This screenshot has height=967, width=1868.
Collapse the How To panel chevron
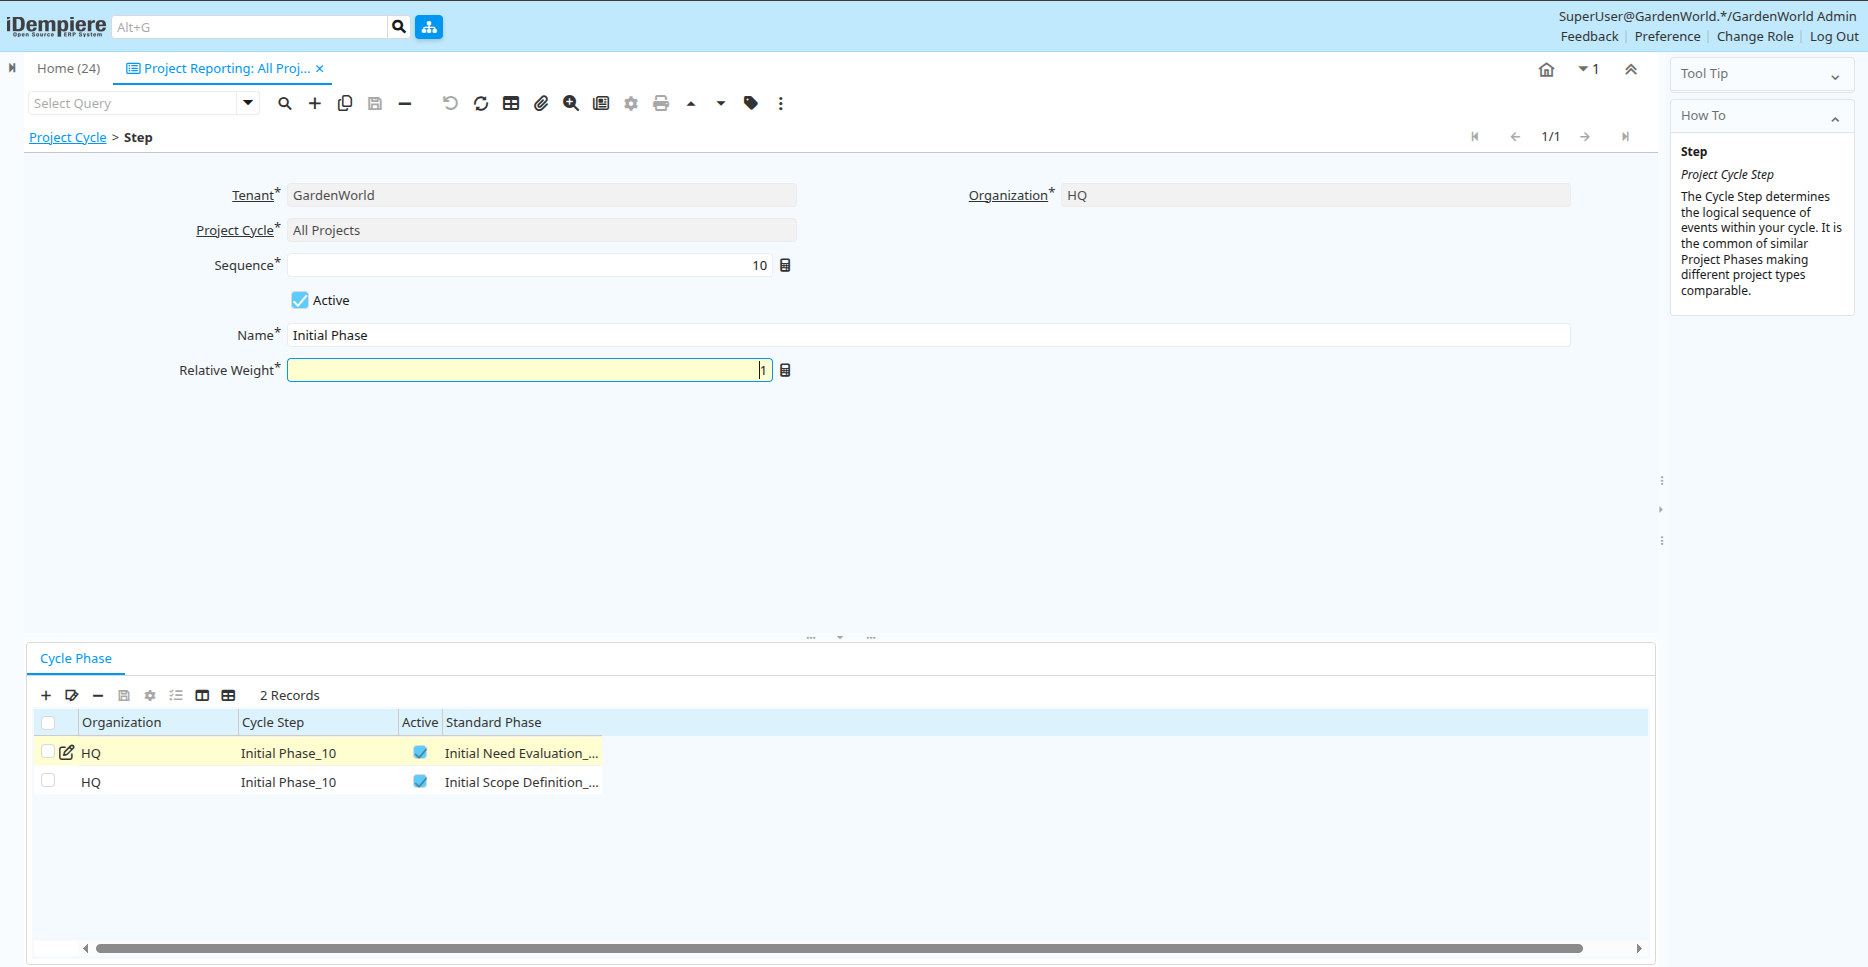1835,116
